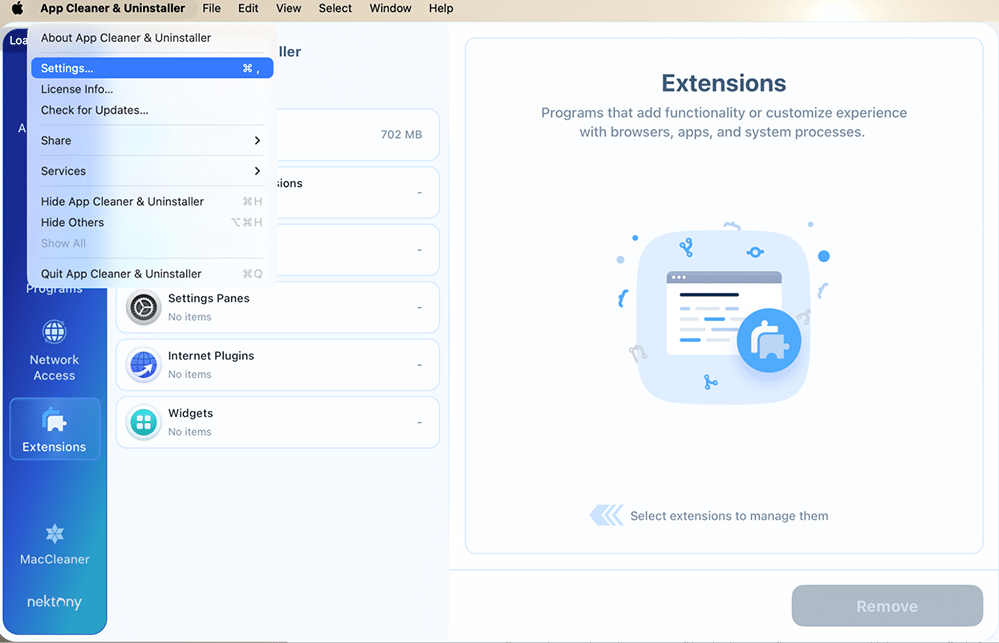Image resolution: width=999 pixels, height=643 pixels.
Task: Click the Remove button
Action: [x=887, y=605]
